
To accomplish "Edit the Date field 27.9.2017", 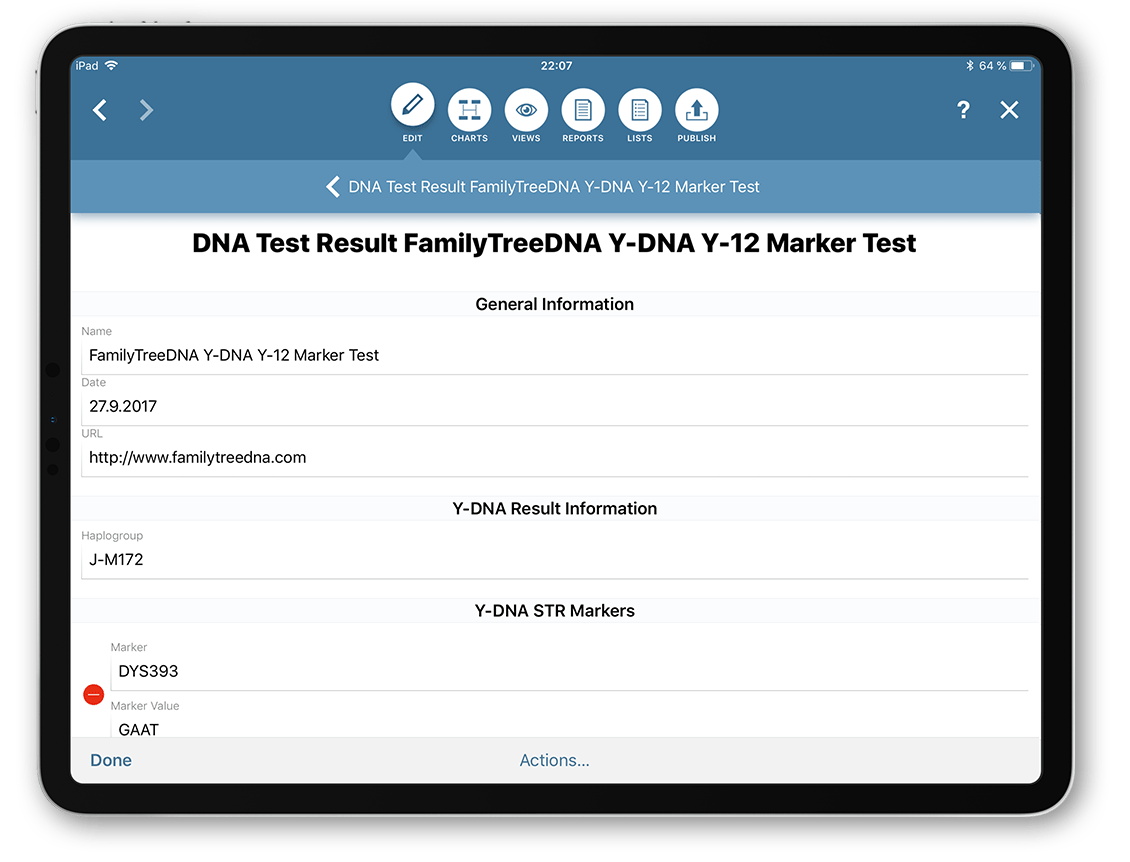I will [555, 406].
